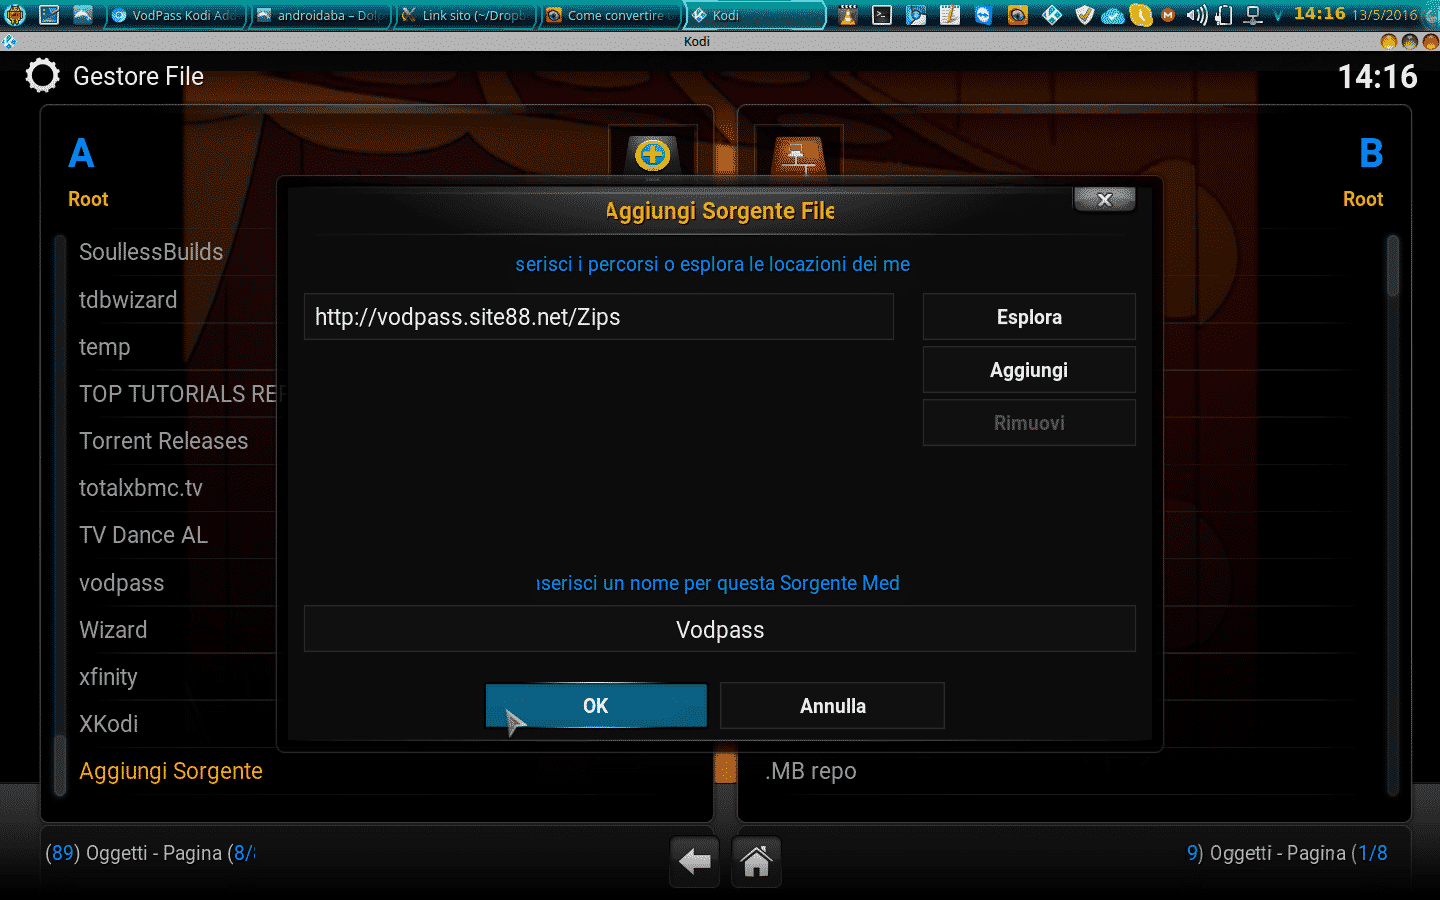Click the taskbar clock showing 14:16
1440x900 pixels.
pos(1319,14)
